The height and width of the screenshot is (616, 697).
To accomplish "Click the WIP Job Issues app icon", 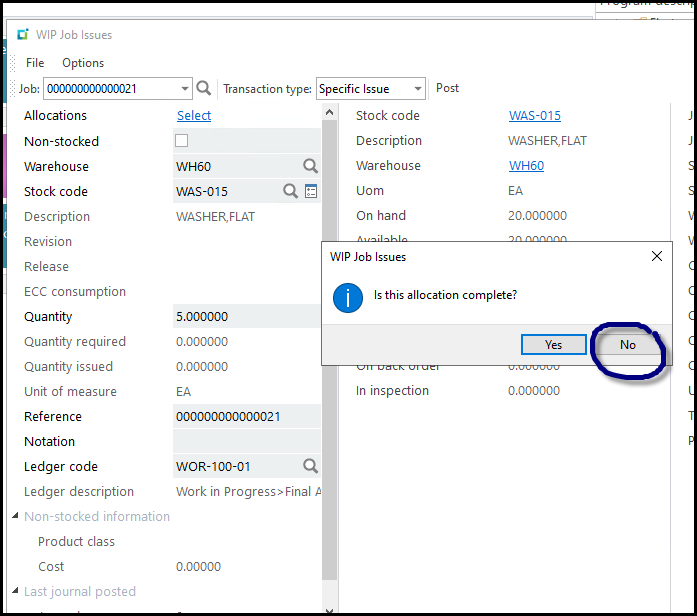I will (x=23, y=35).
